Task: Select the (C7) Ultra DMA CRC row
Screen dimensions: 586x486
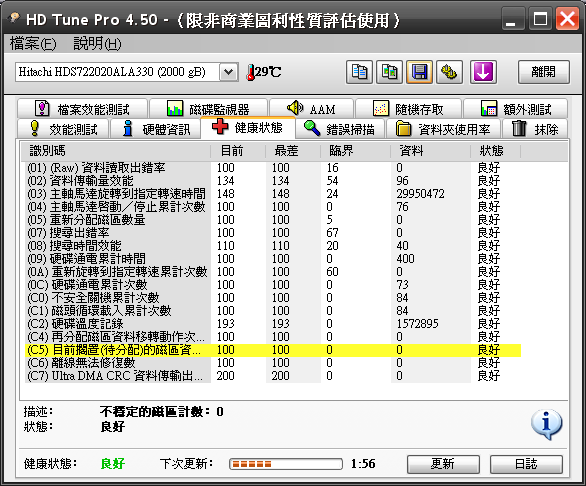Action: click(x=273, y=376)
